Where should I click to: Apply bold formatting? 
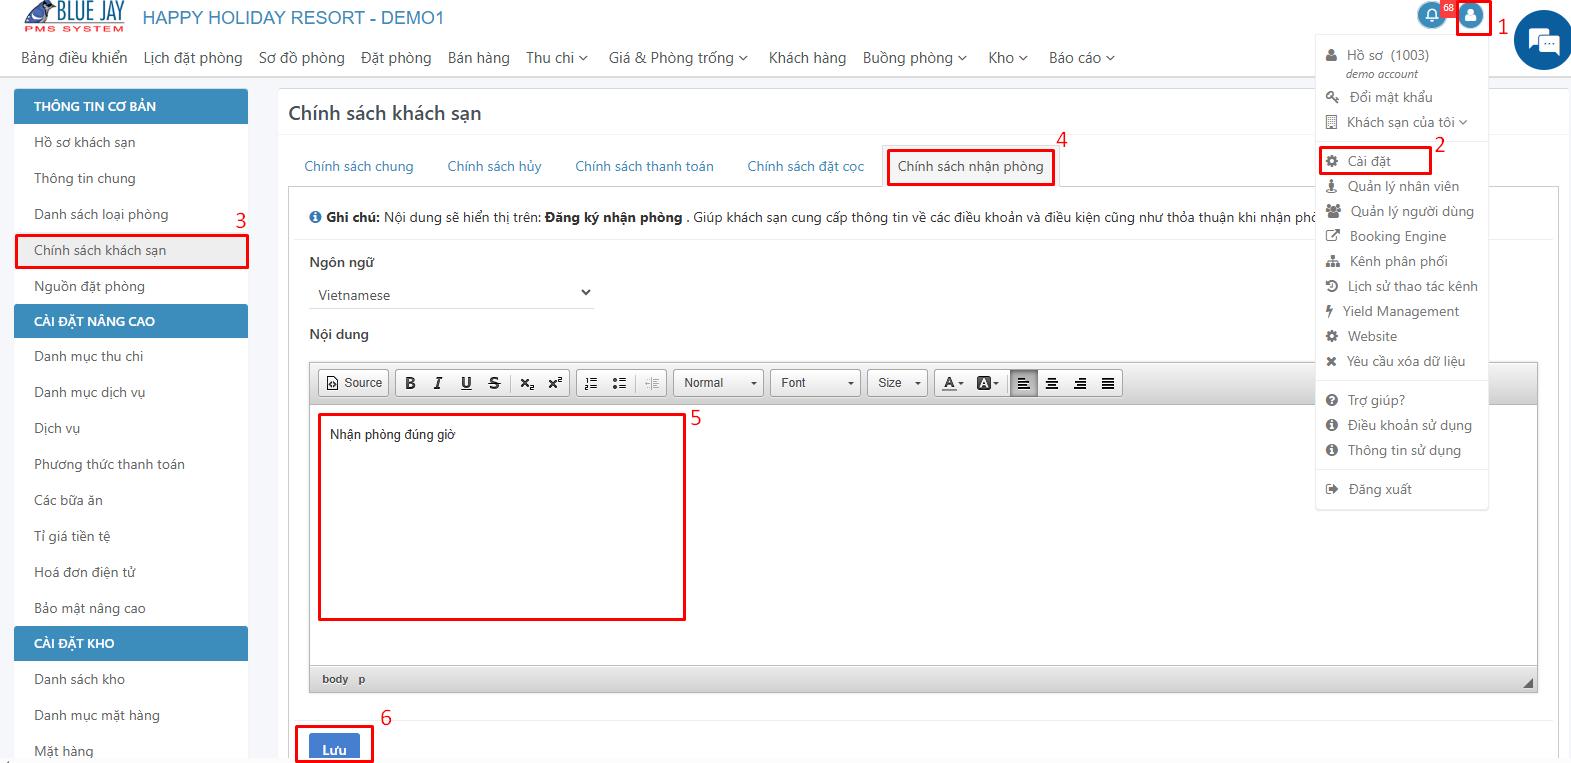410,383
